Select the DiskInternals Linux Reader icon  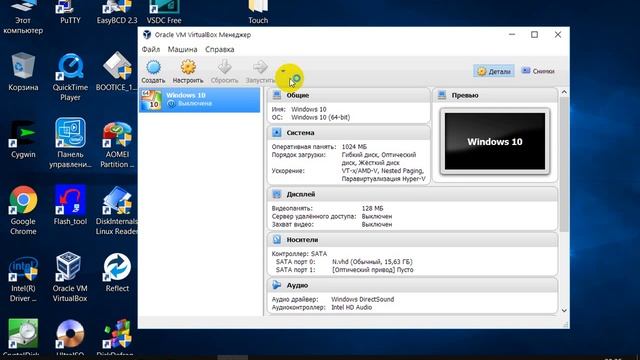tap(117, 211)
